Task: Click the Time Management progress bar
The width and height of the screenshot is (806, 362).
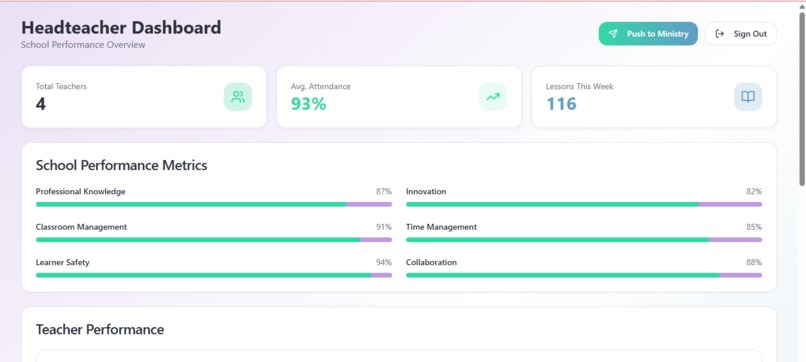Action: 584,240
